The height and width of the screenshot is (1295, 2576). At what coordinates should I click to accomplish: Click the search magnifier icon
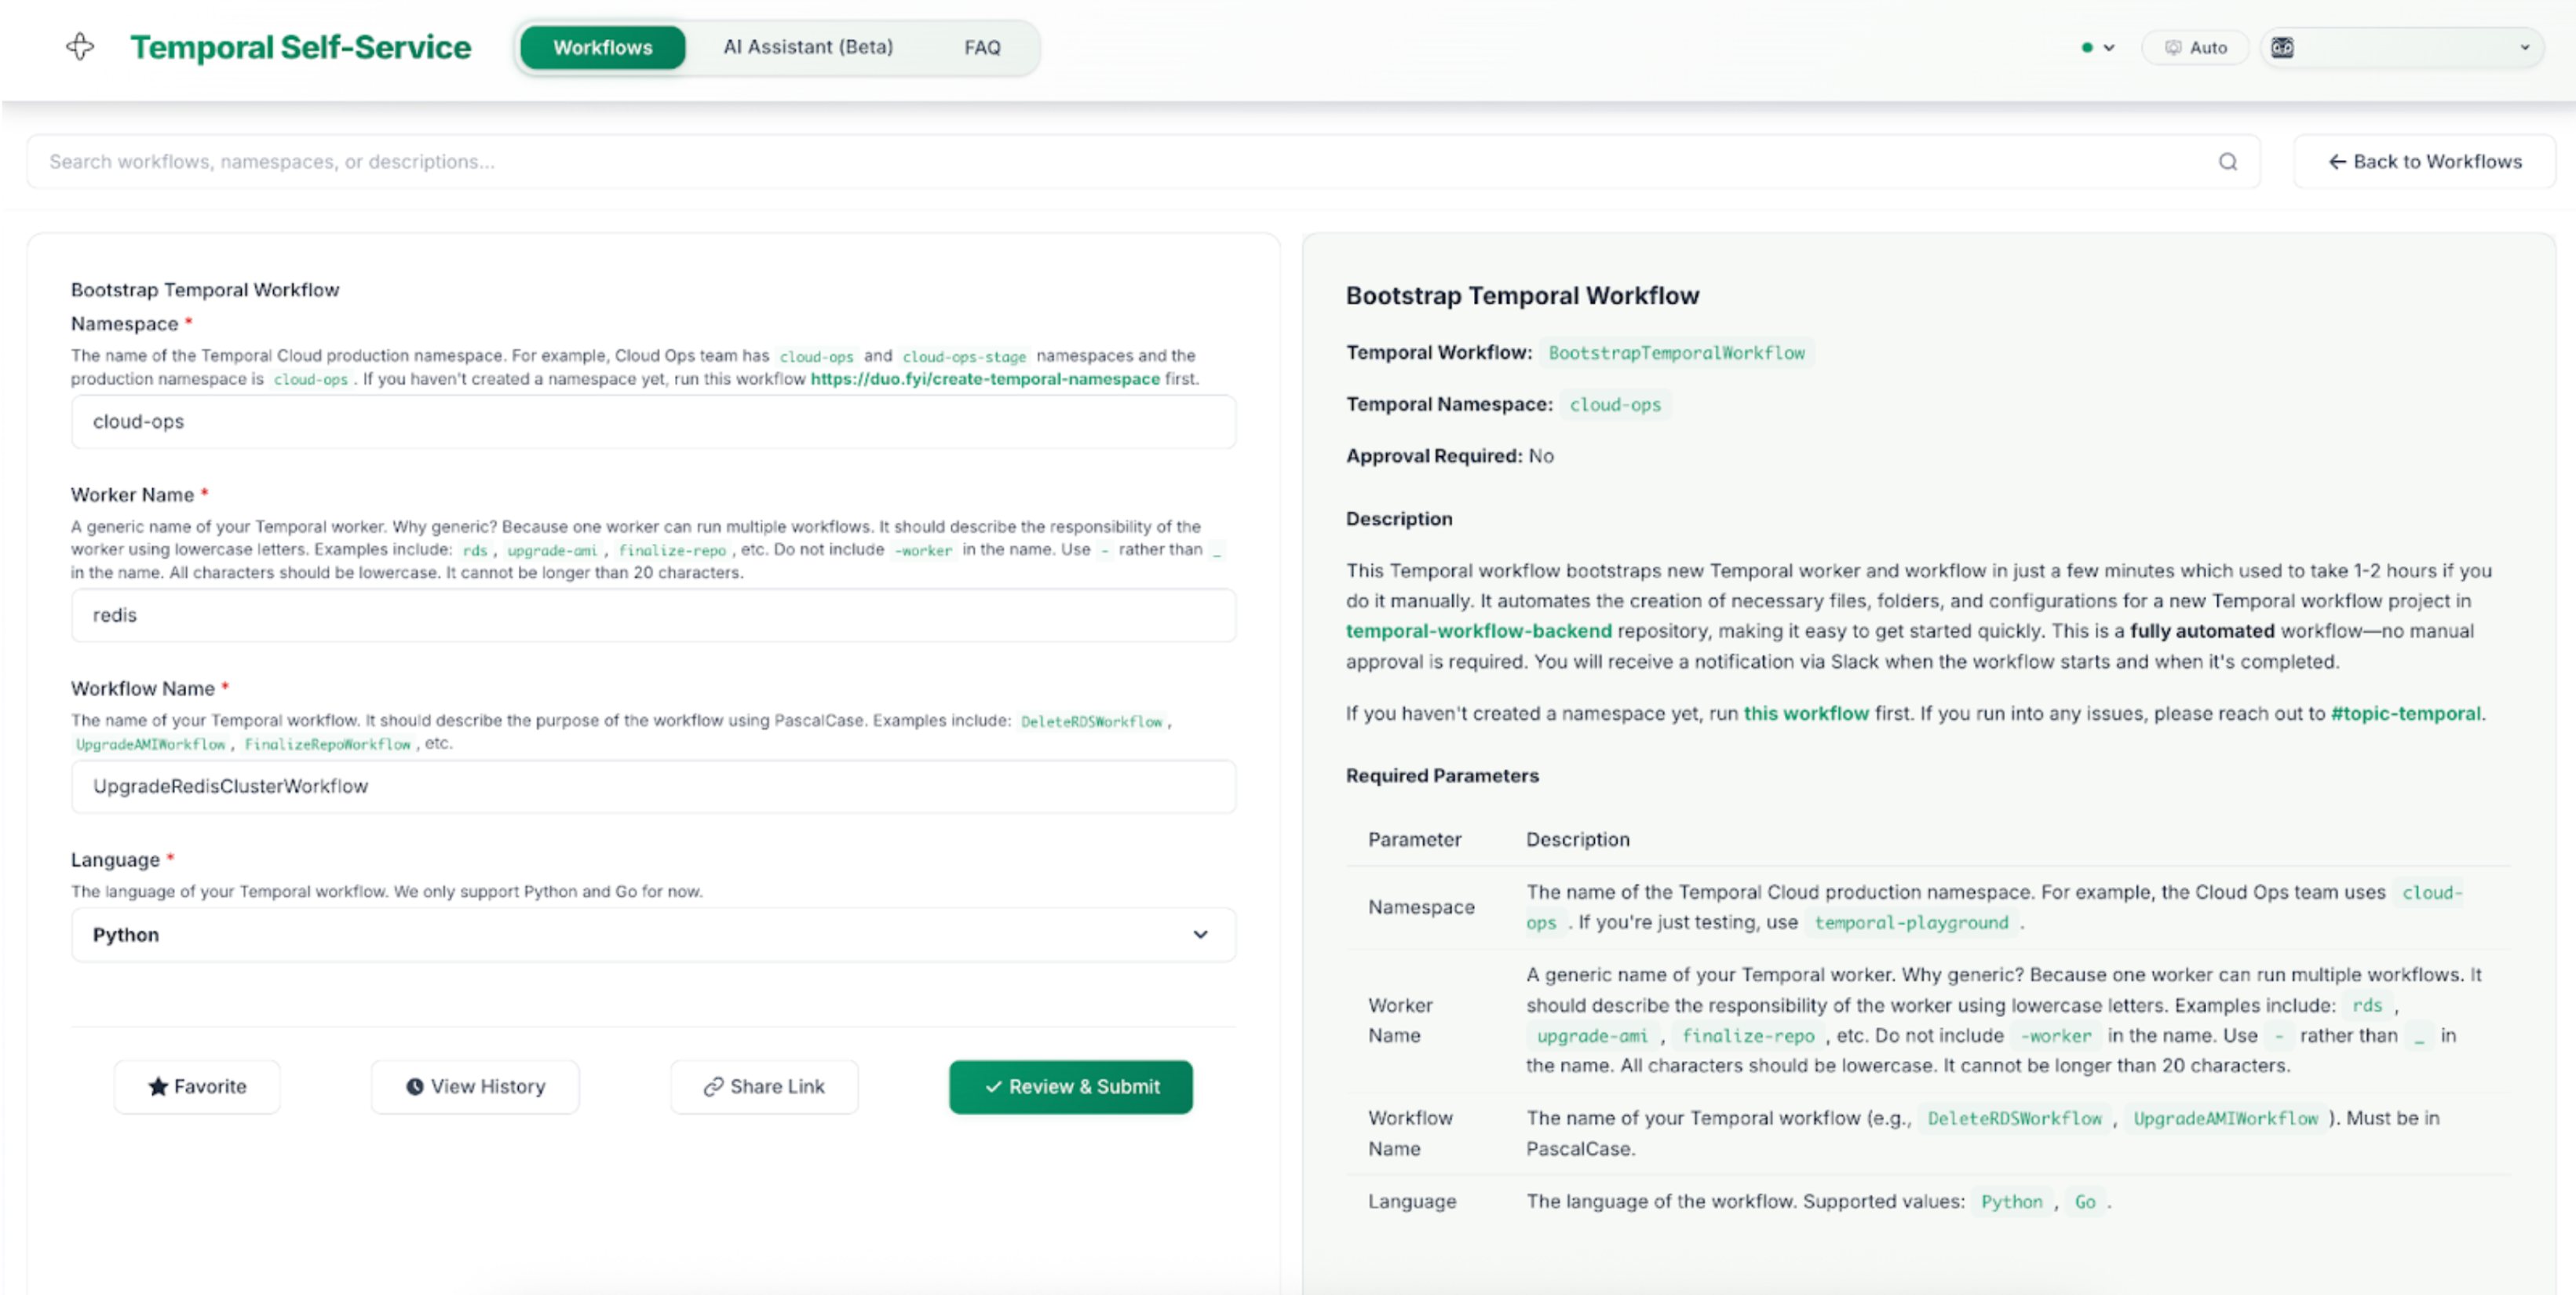(x=2227, y=162)
